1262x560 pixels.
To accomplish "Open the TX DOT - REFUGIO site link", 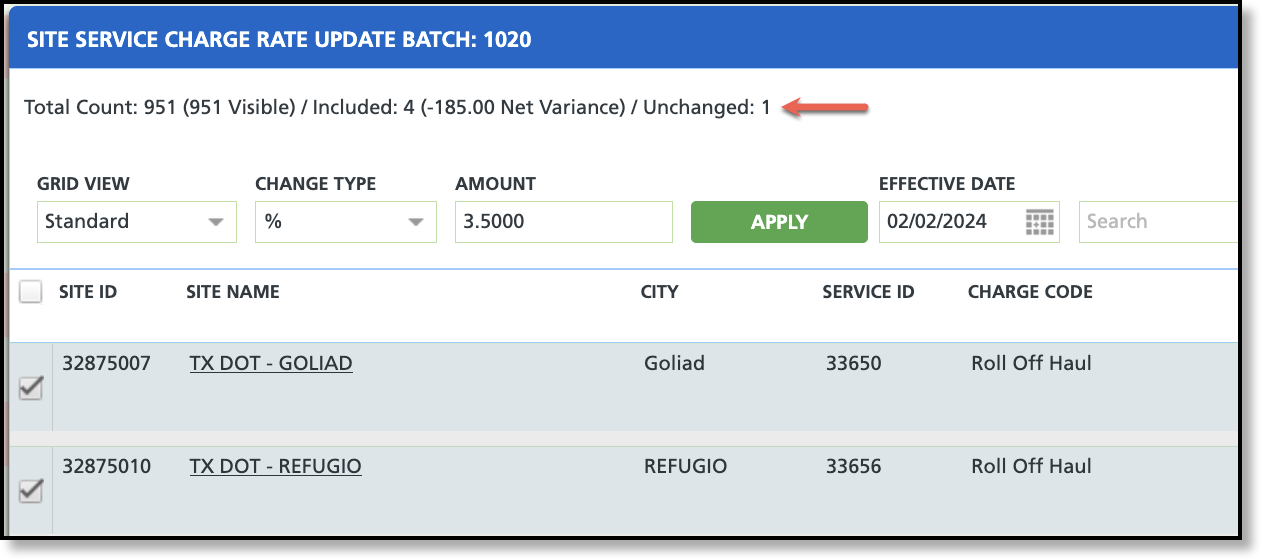I will [275, 466].
